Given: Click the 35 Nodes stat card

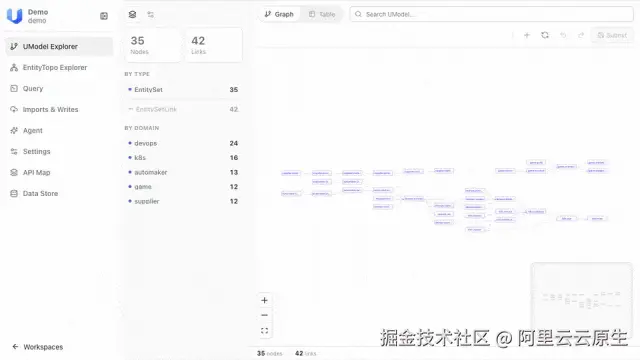Looking at the screenshot, I should (153, 45).
